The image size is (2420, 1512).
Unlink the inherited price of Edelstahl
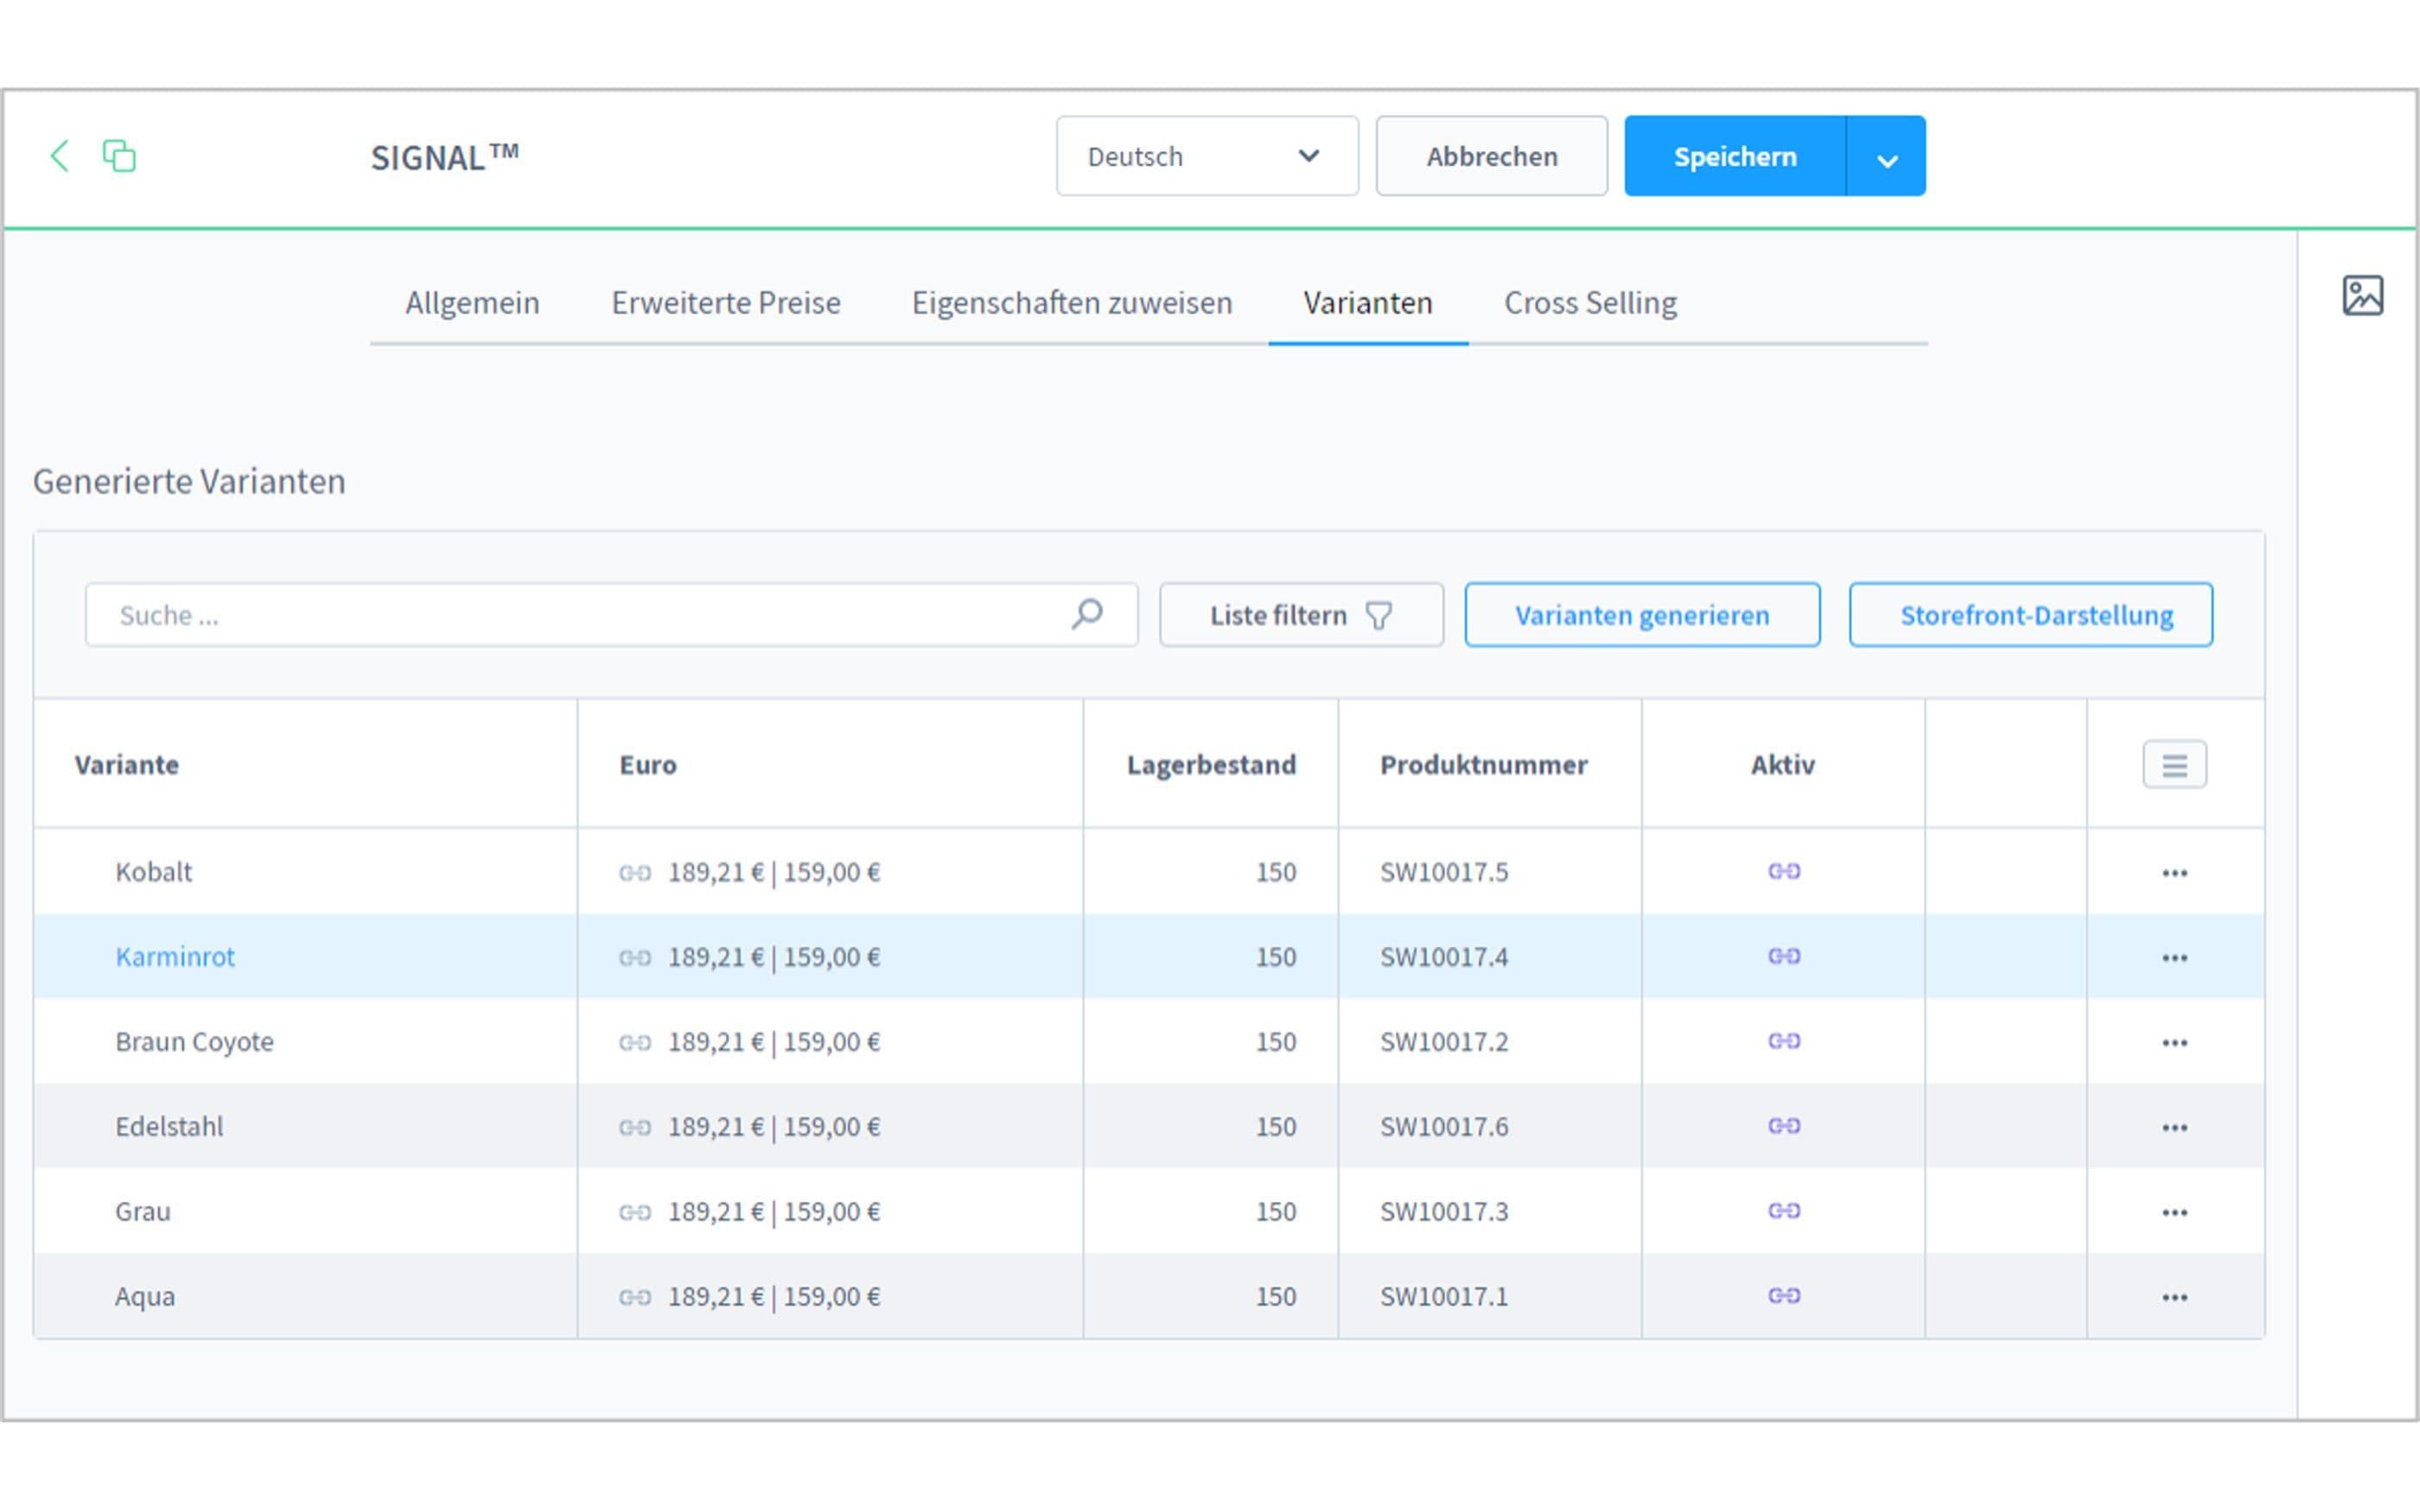coord(637,1126)
